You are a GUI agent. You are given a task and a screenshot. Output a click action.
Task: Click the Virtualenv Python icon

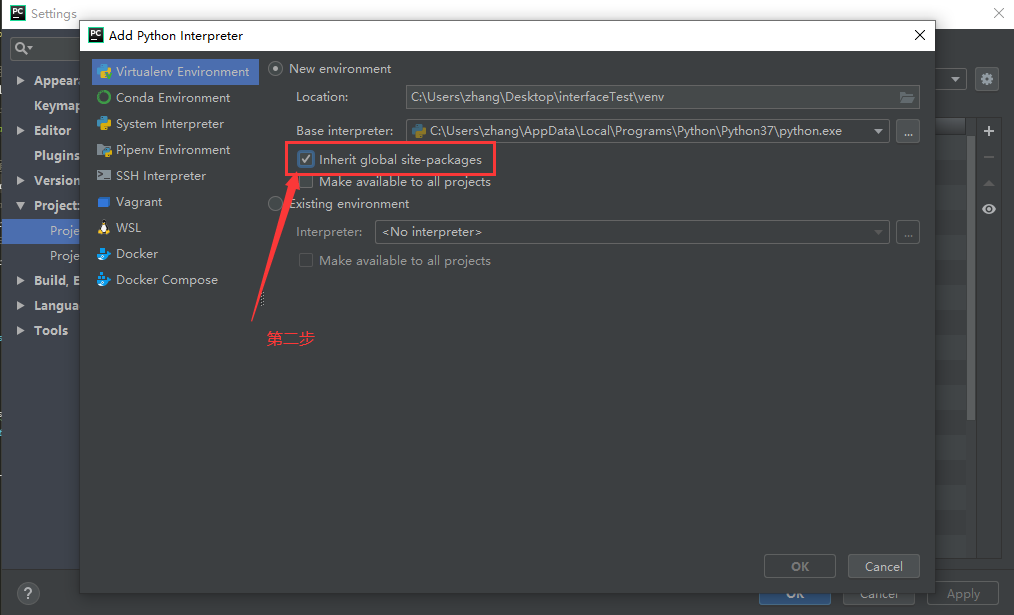[103, 72]
